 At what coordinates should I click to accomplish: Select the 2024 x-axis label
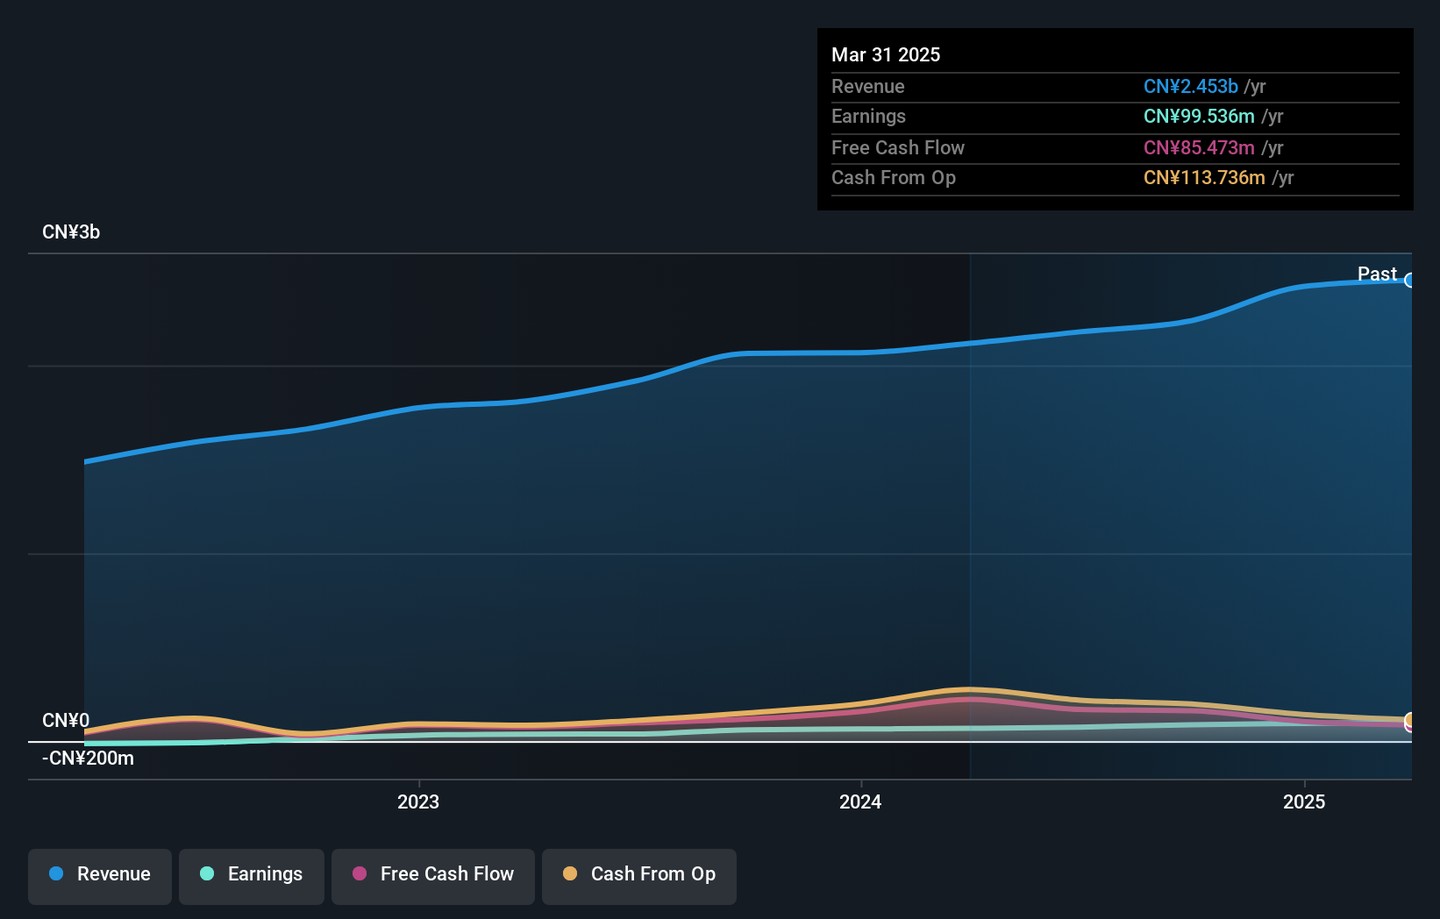pyautogui.click(x=860, y=802)
